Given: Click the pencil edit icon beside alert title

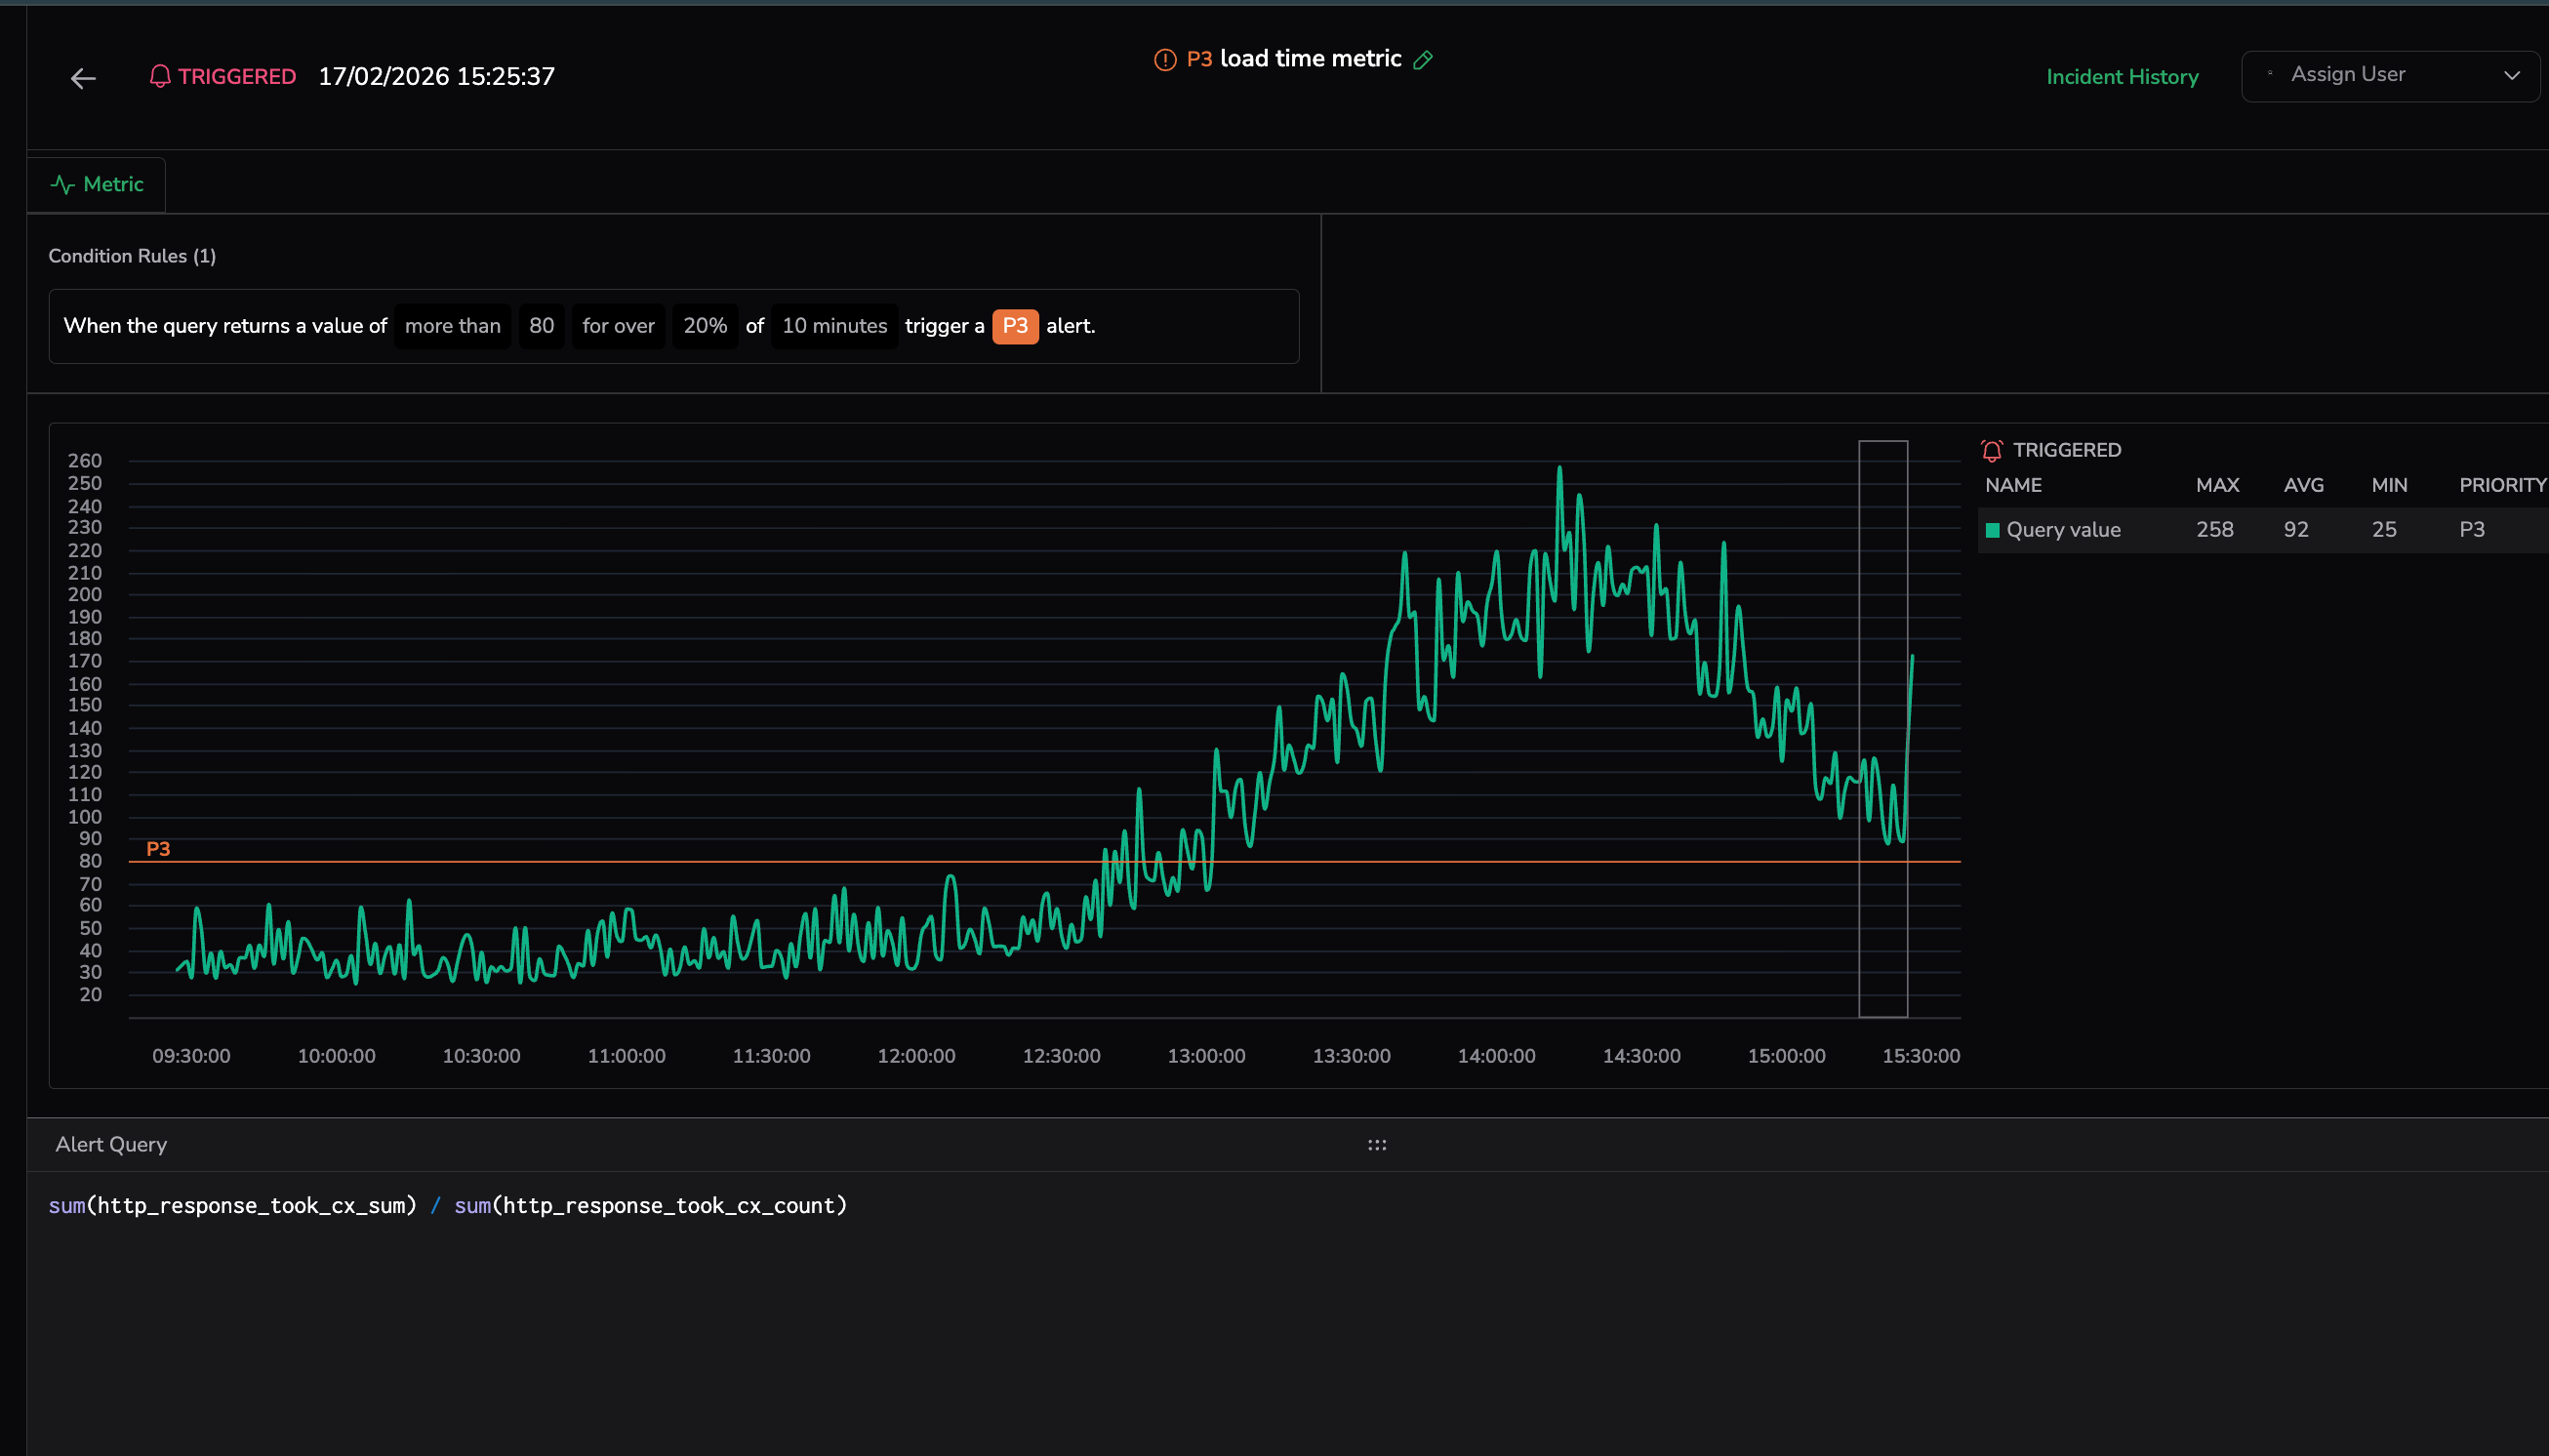Looking at the screenshot, I should (x=1423, y=60).
